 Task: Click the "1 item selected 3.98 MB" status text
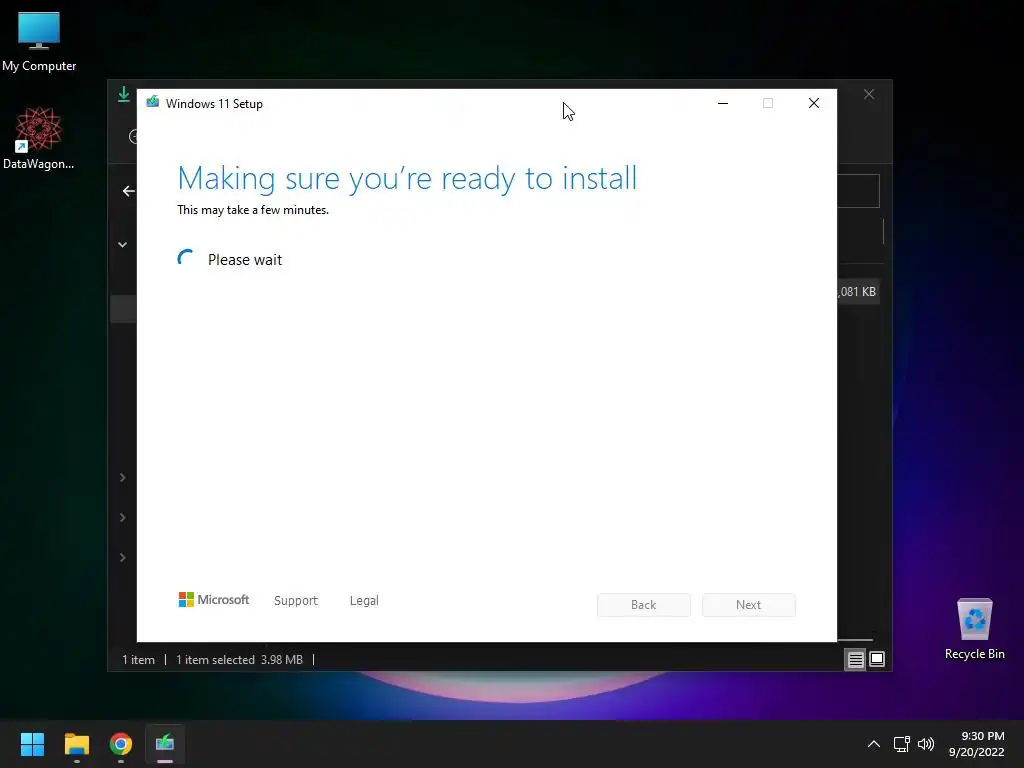(x=239, y=660)
